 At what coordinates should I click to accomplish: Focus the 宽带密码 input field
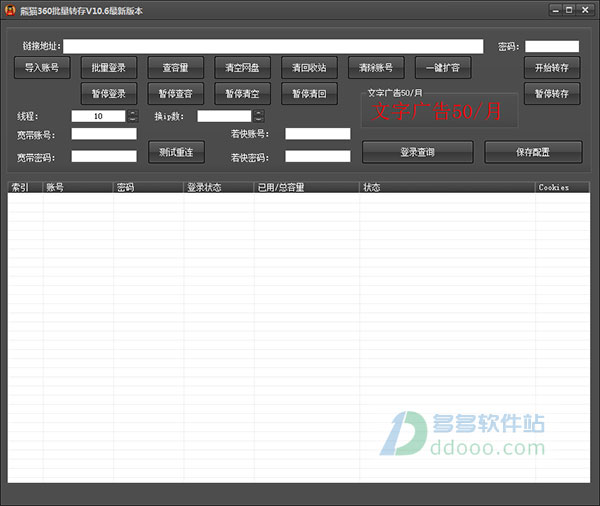[x=104, y=156]
